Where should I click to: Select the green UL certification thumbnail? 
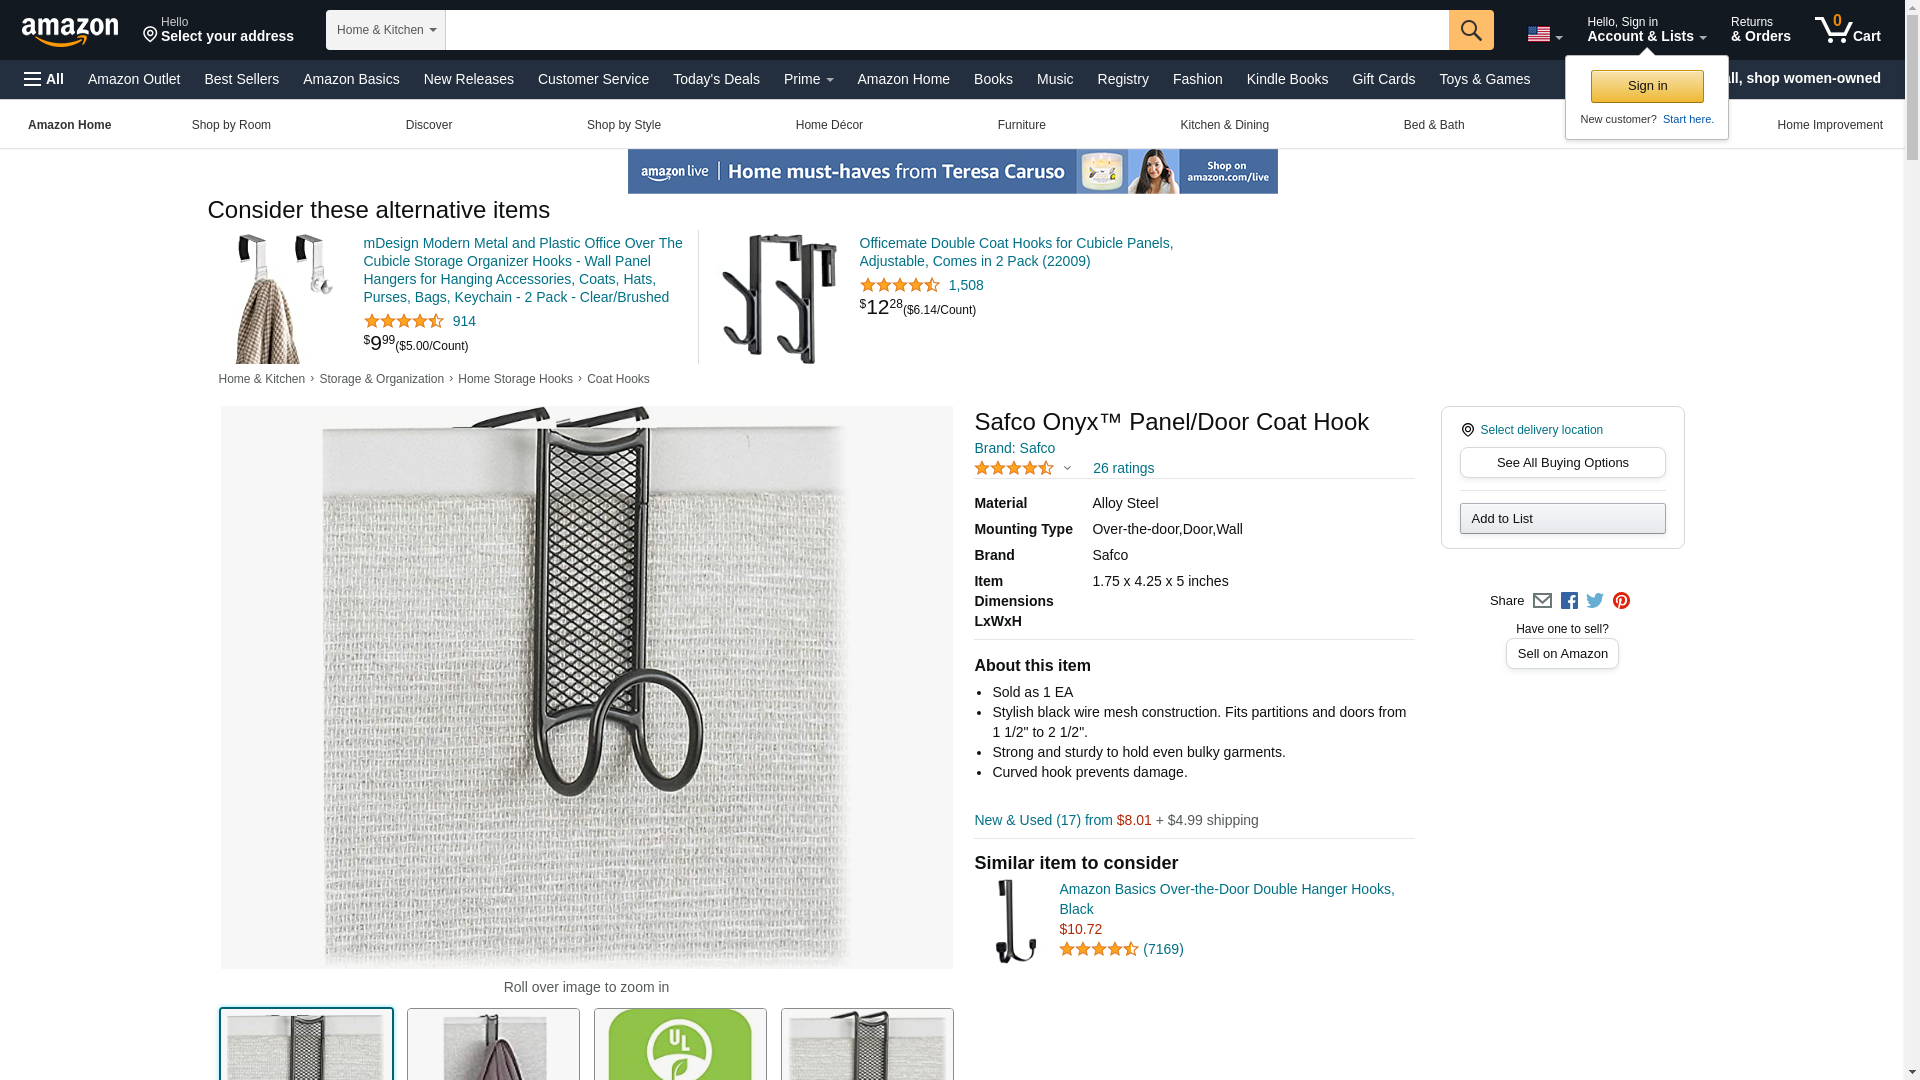click(680, 1044)
